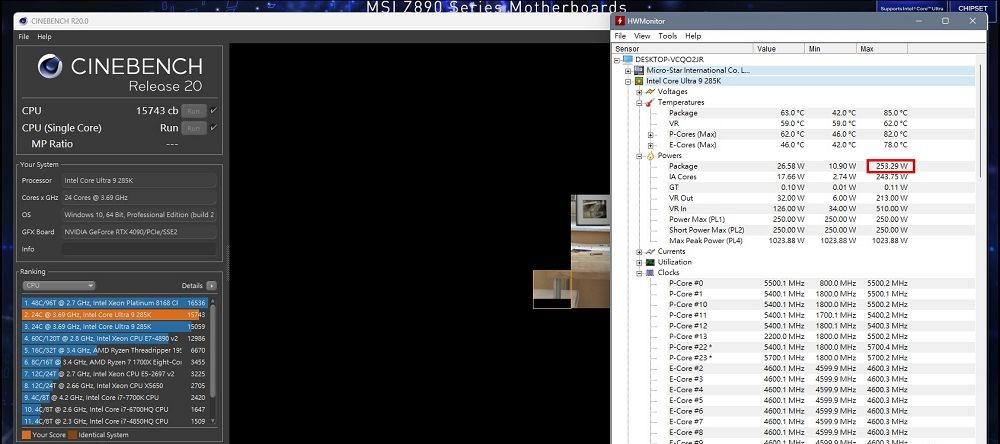Click the Info input field
The image size is (1000, 444).
pos(139,249)
